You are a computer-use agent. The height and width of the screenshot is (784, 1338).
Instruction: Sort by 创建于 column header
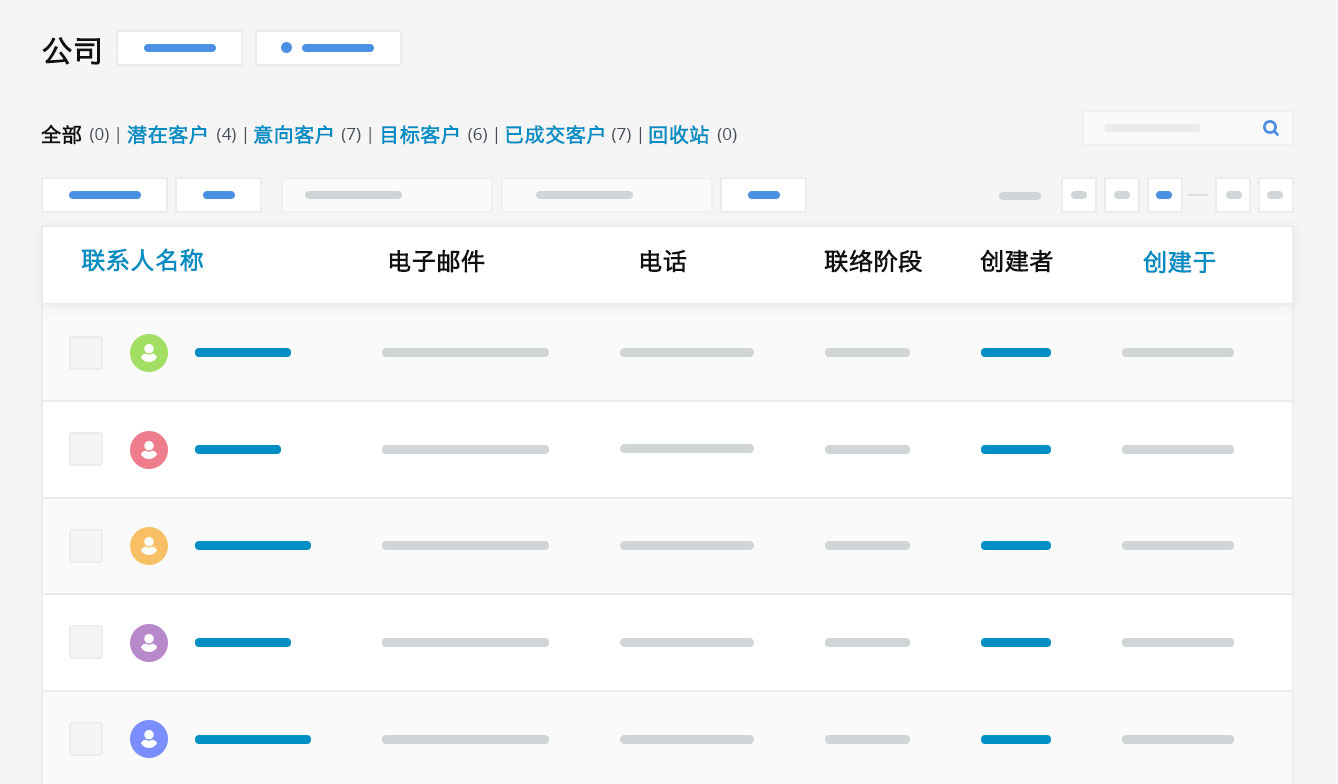point(1179,263)
